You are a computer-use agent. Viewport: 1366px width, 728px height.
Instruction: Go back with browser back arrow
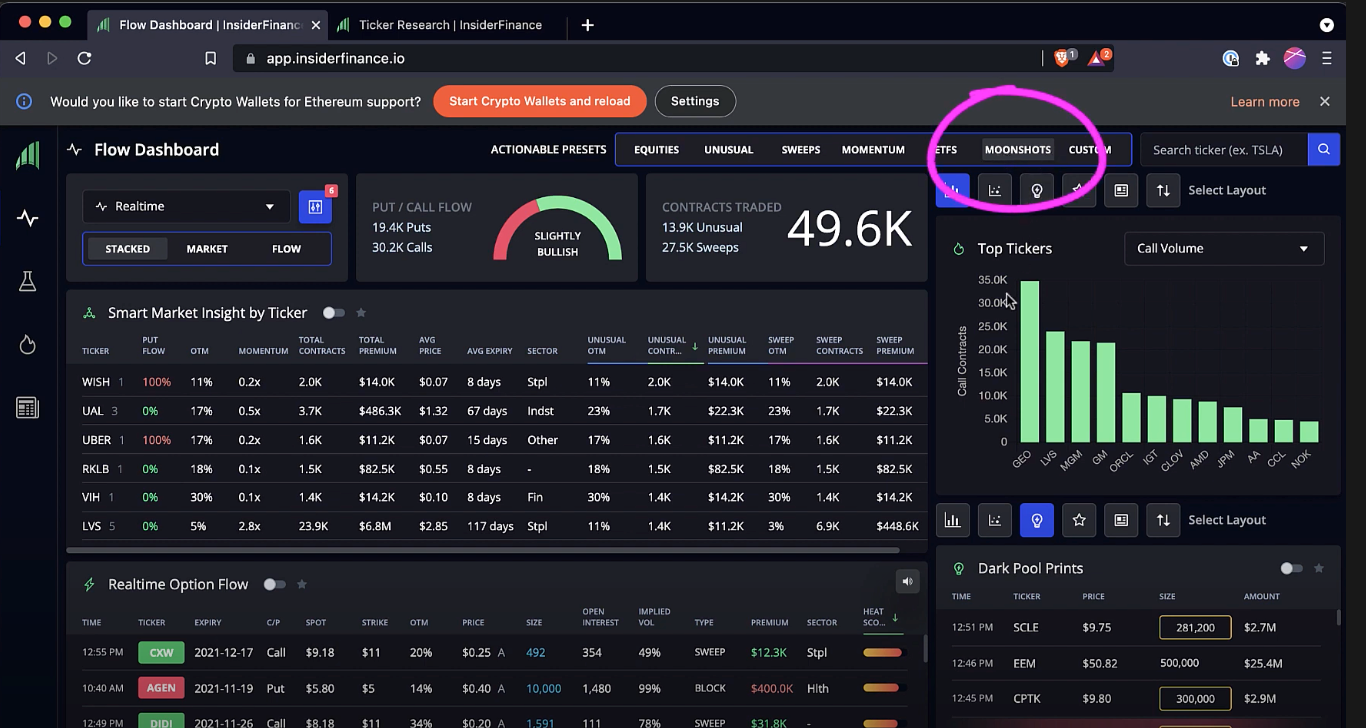click(20, 58)
